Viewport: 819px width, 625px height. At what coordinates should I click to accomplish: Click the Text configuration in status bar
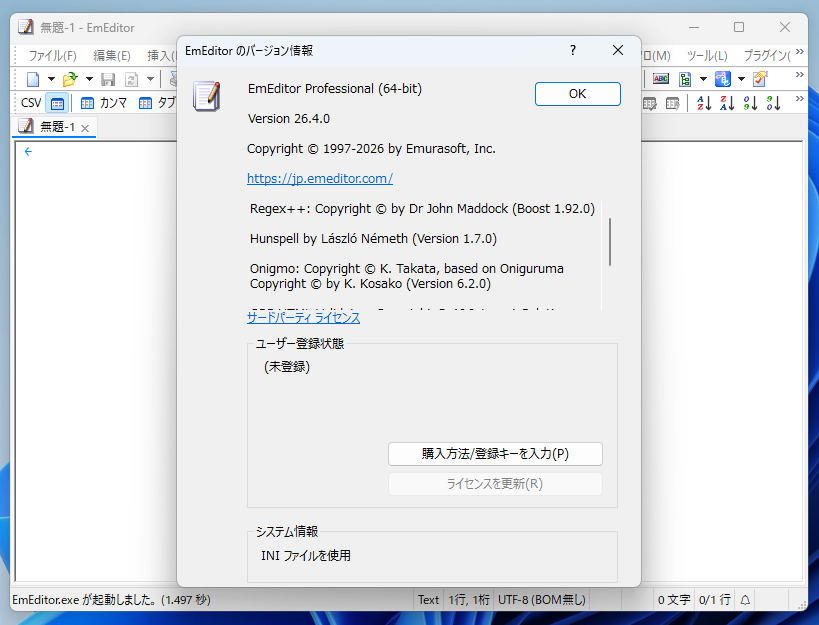tap(428, 600)
